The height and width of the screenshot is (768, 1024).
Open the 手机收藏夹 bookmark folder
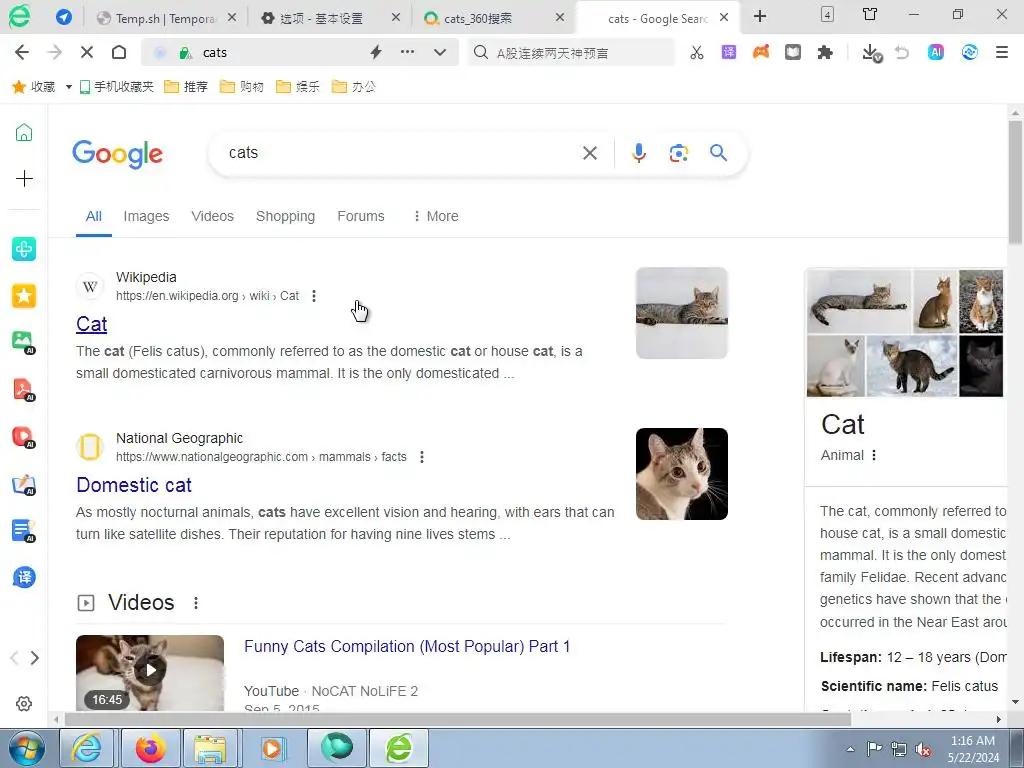[116, 86]
